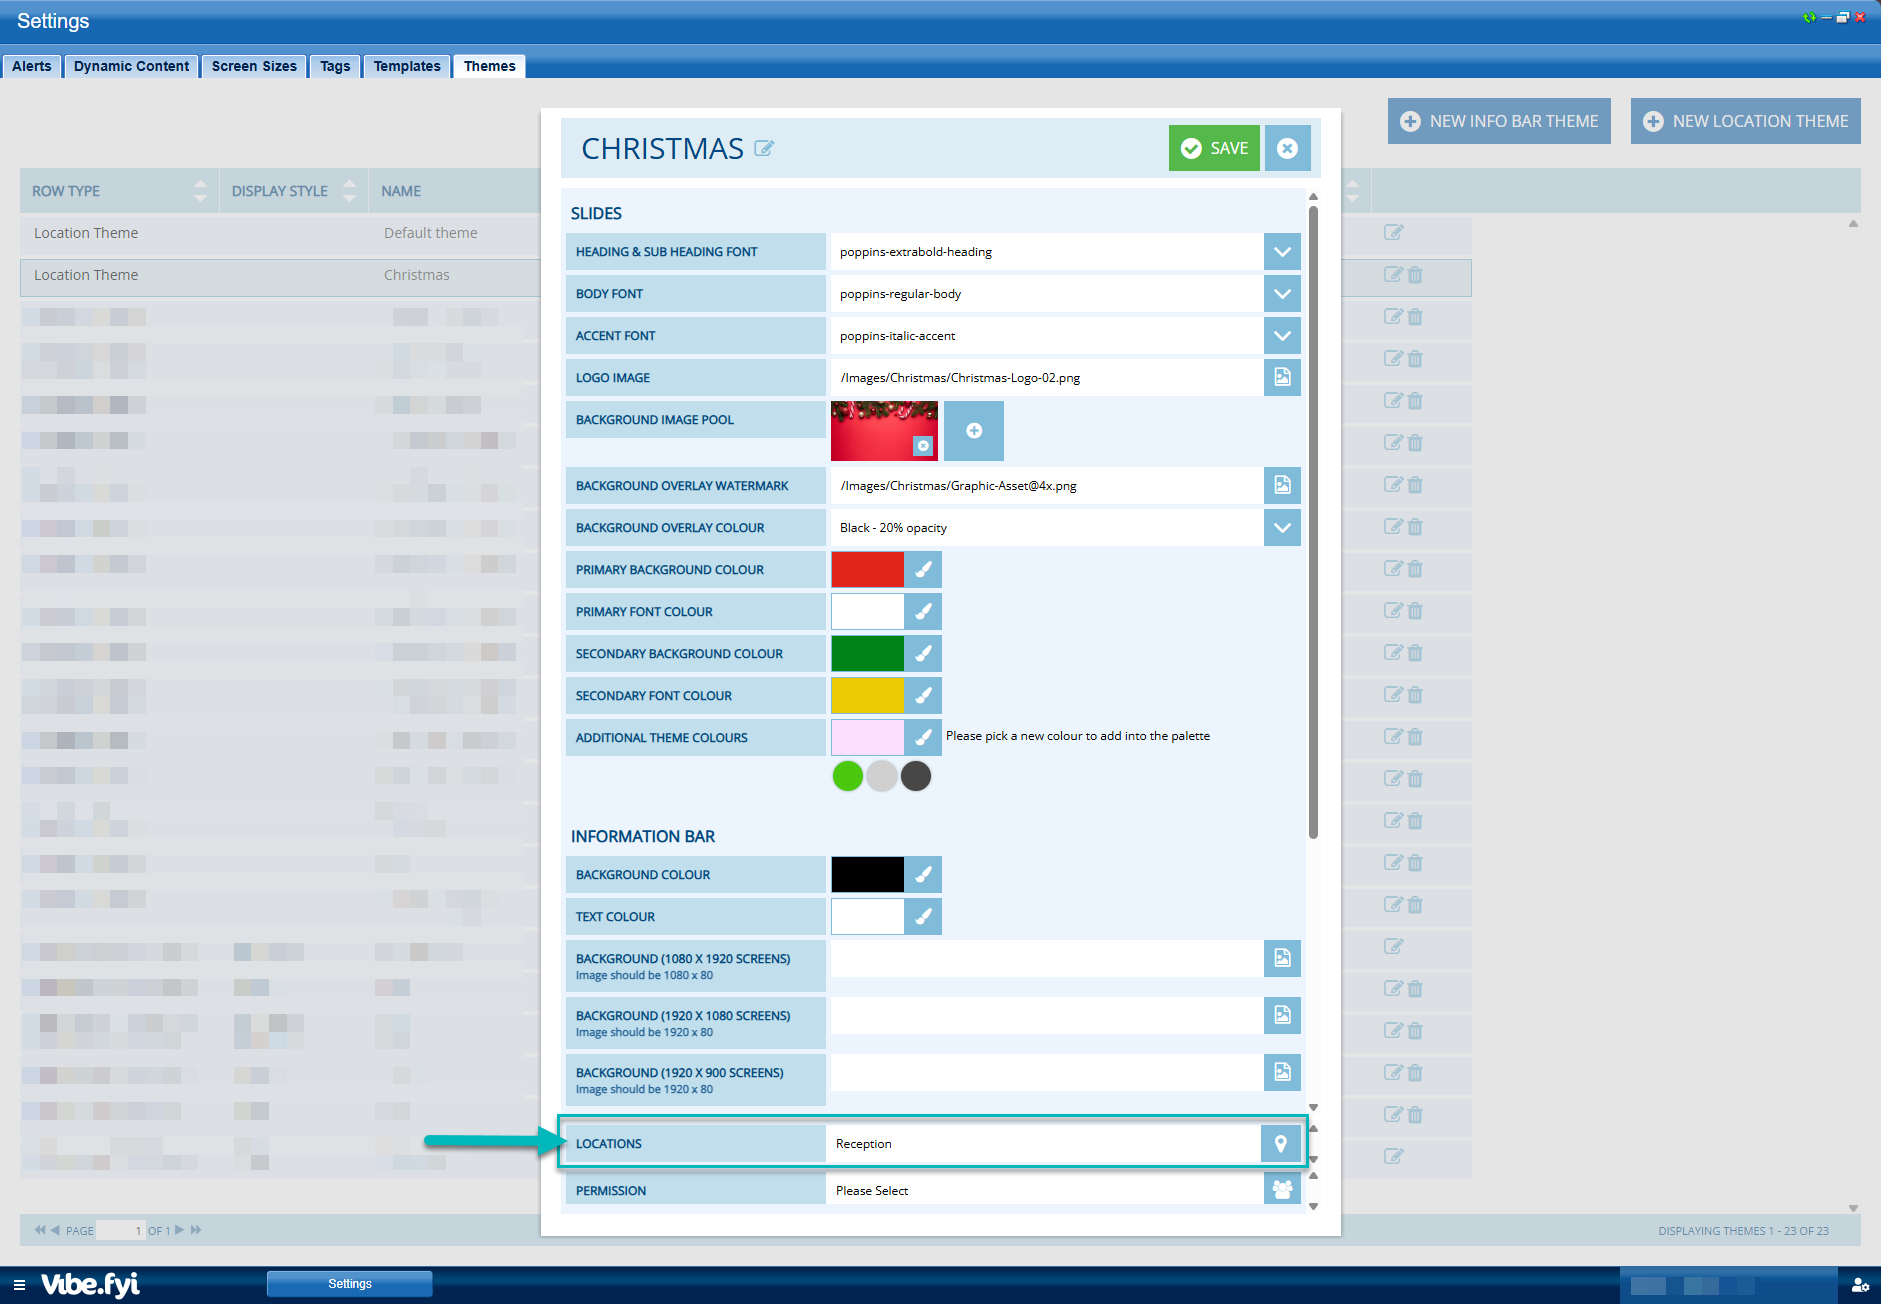Create a New Location Theme

(1745, 121)
